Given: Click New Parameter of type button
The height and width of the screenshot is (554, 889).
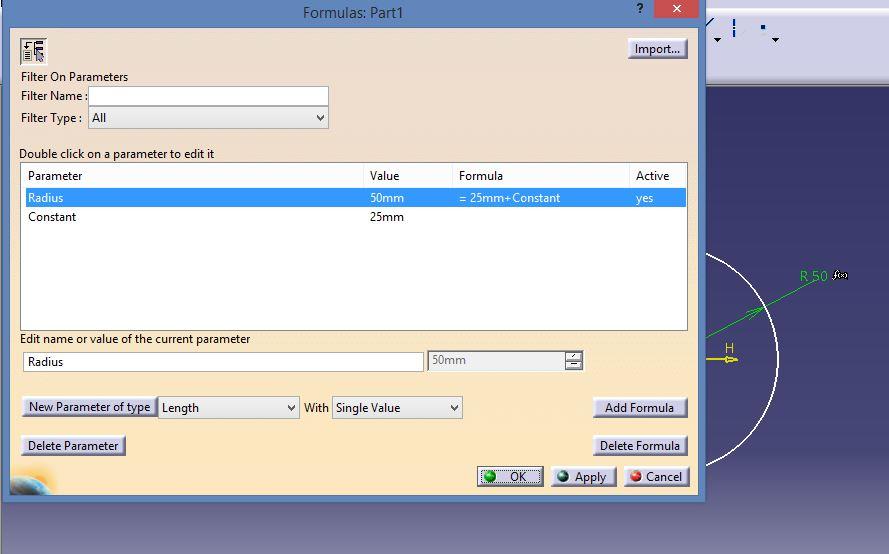Looking at the screenshot, I should [90, 407].
